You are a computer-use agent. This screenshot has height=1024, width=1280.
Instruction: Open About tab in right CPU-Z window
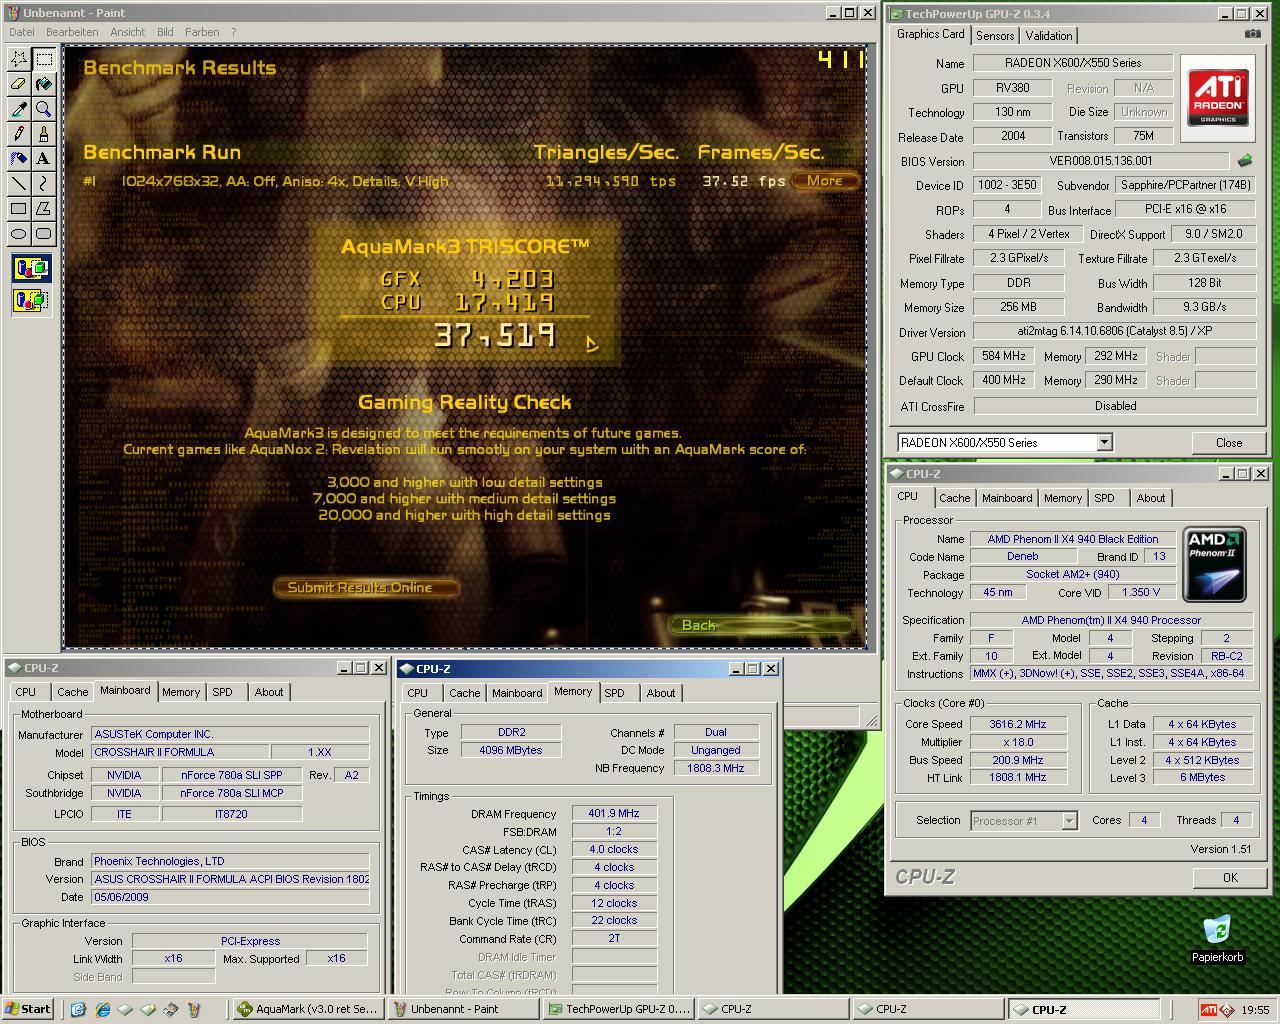tap(1150, 498)
